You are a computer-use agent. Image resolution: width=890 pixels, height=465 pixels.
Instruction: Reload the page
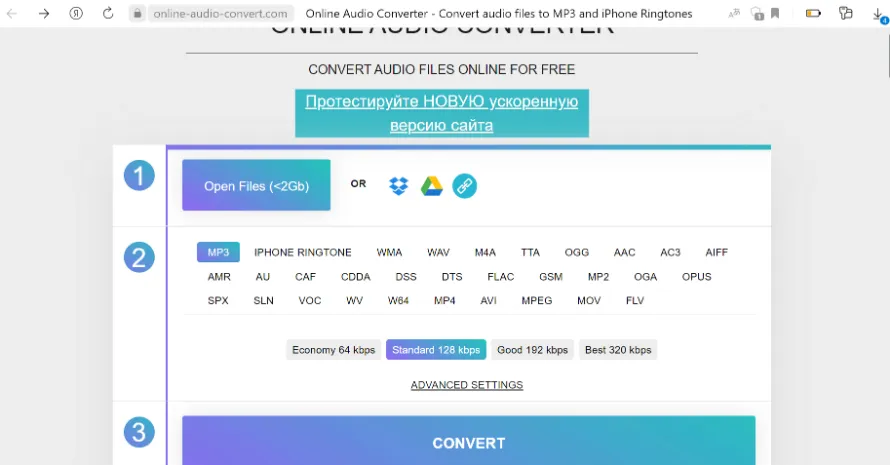(108, 13)
